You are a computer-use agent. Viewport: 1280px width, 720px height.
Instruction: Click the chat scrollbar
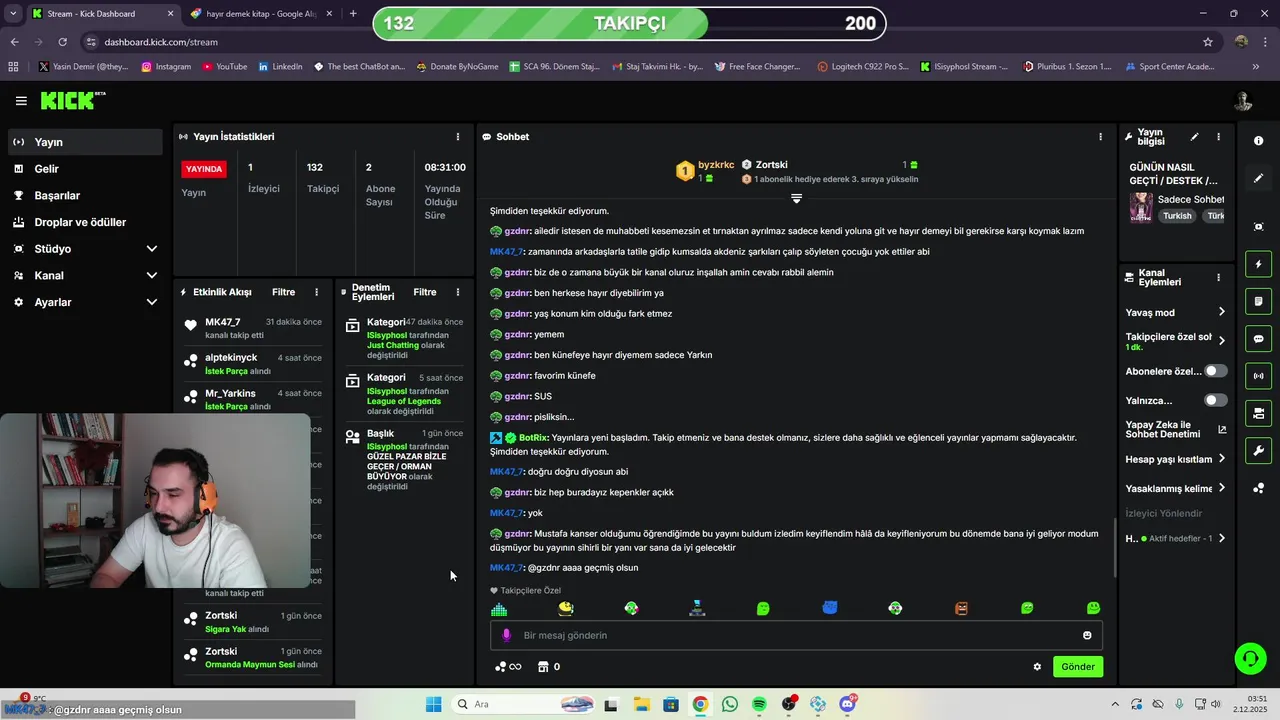pos(1115,548)
